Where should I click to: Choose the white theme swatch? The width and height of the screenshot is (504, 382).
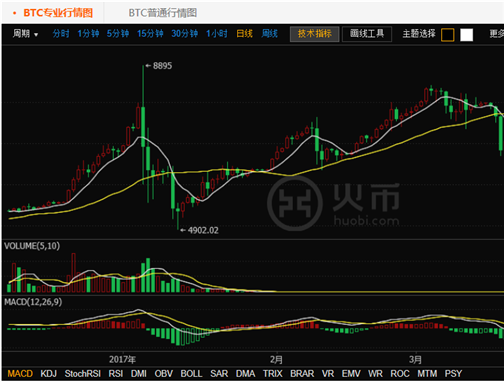pos(466,35)
